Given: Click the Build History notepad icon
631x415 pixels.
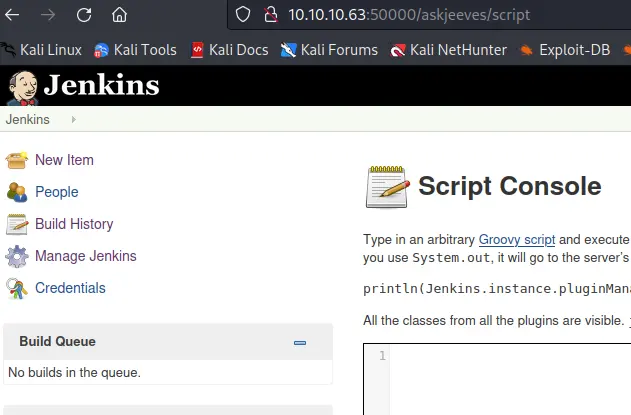Looking at the screenshot, I should tap(17, 224).
